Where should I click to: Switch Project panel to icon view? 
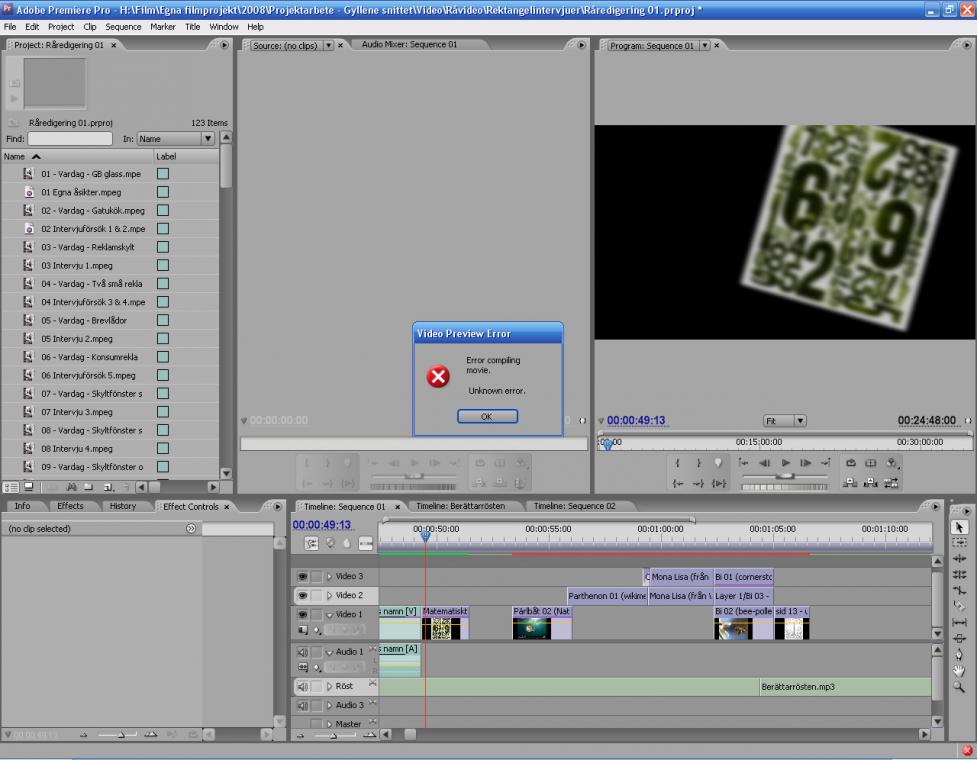28,487
